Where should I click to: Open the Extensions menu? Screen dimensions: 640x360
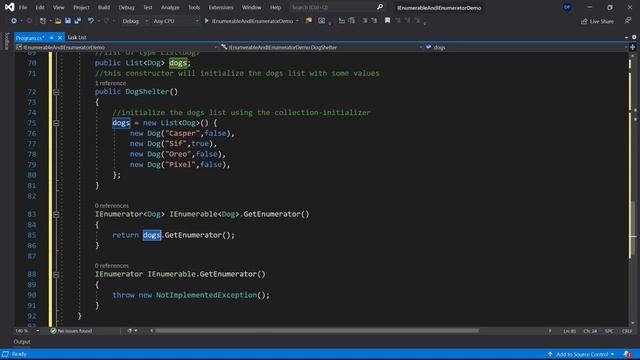coord(221,7)
